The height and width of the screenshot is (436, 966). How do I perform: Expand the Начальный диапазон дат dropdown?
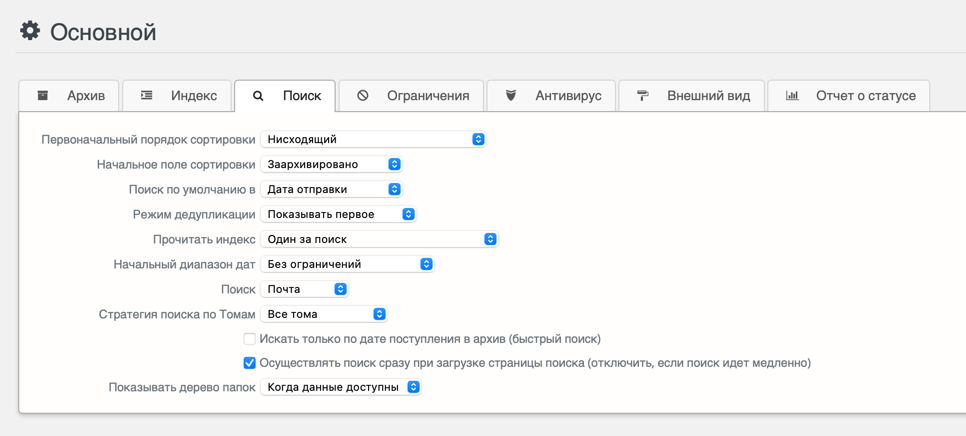[x=347, y=264]
